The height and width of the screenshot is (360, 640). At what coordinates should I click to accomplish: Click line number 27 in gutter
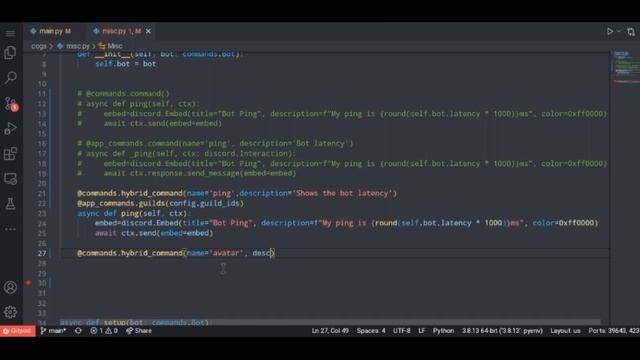(x=42, y=253)
